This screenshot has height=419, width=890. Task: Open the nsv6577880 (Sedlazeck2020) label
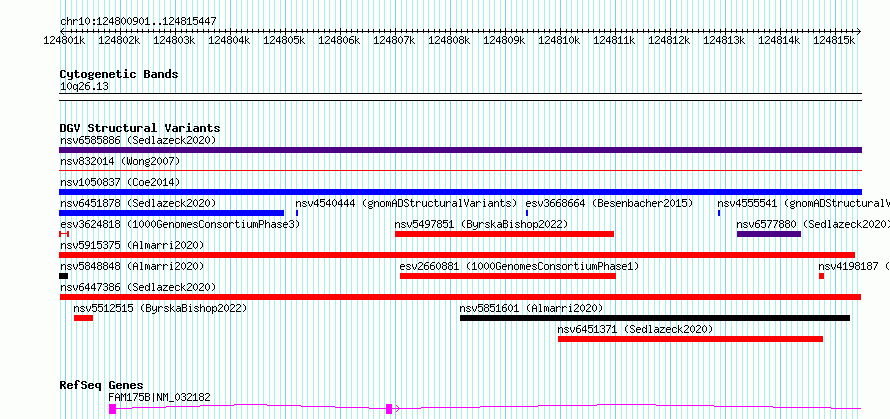(x=813, y=224)
